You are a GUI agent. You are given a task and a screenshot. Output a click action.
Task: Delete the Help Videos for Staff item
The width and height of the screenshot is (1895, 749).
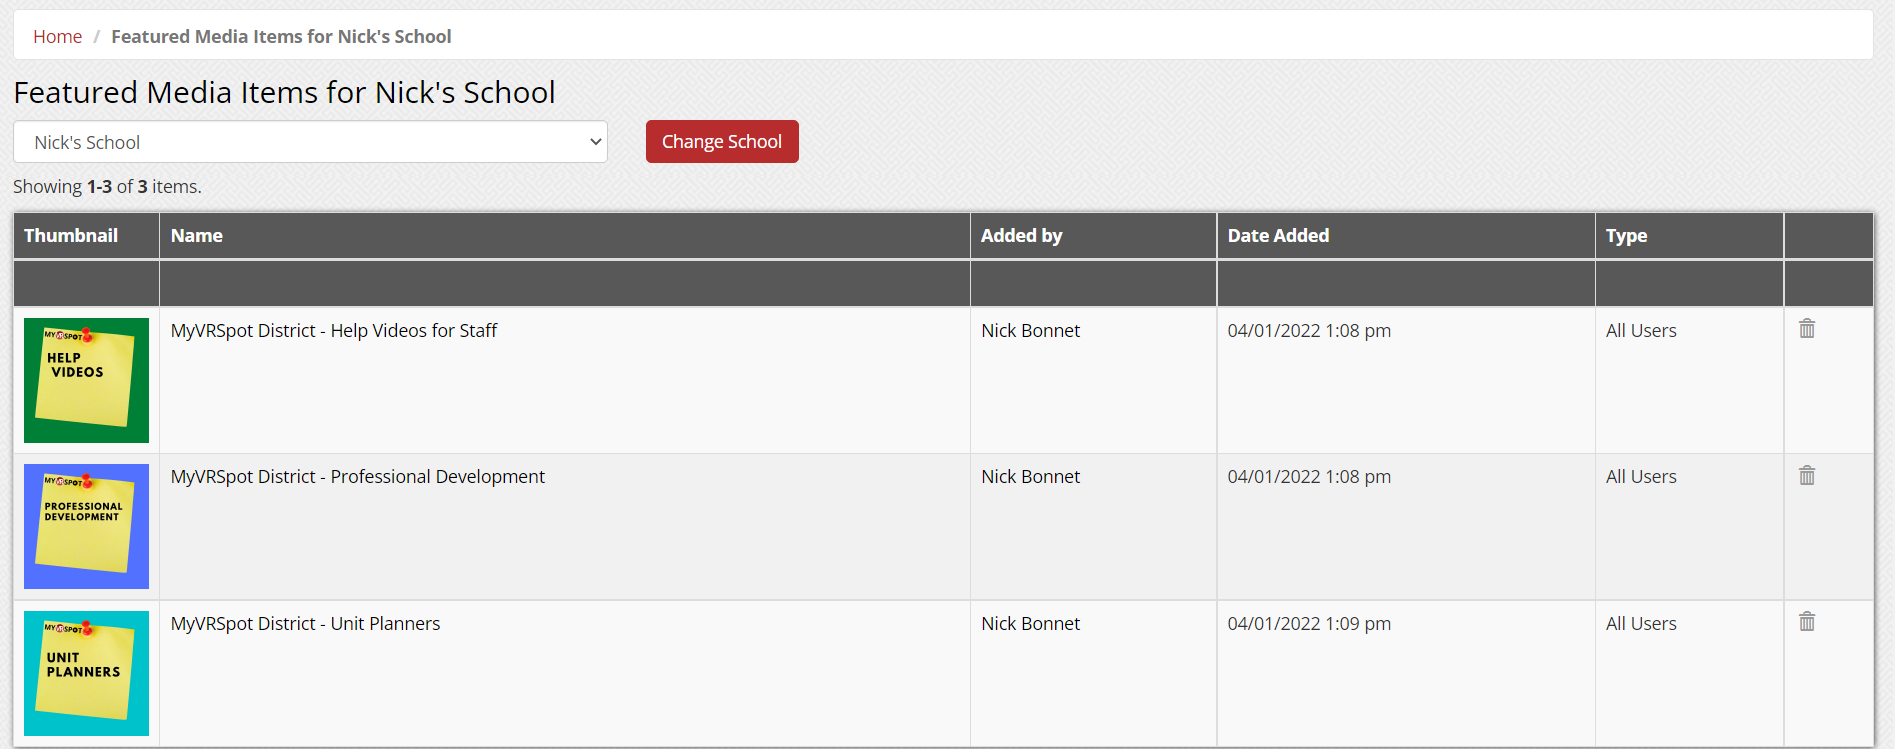click(1806, 329)
